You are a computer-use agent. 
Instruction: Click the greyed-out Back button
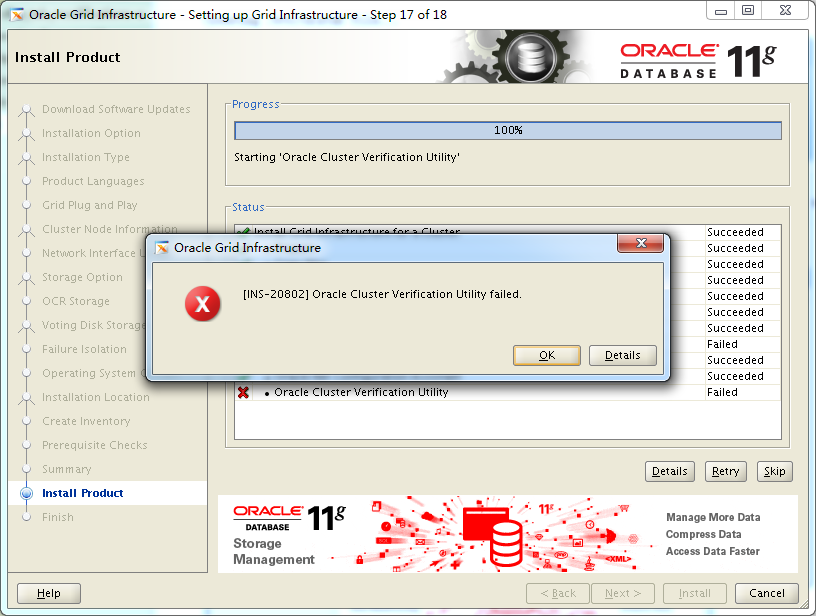(558, 593)
